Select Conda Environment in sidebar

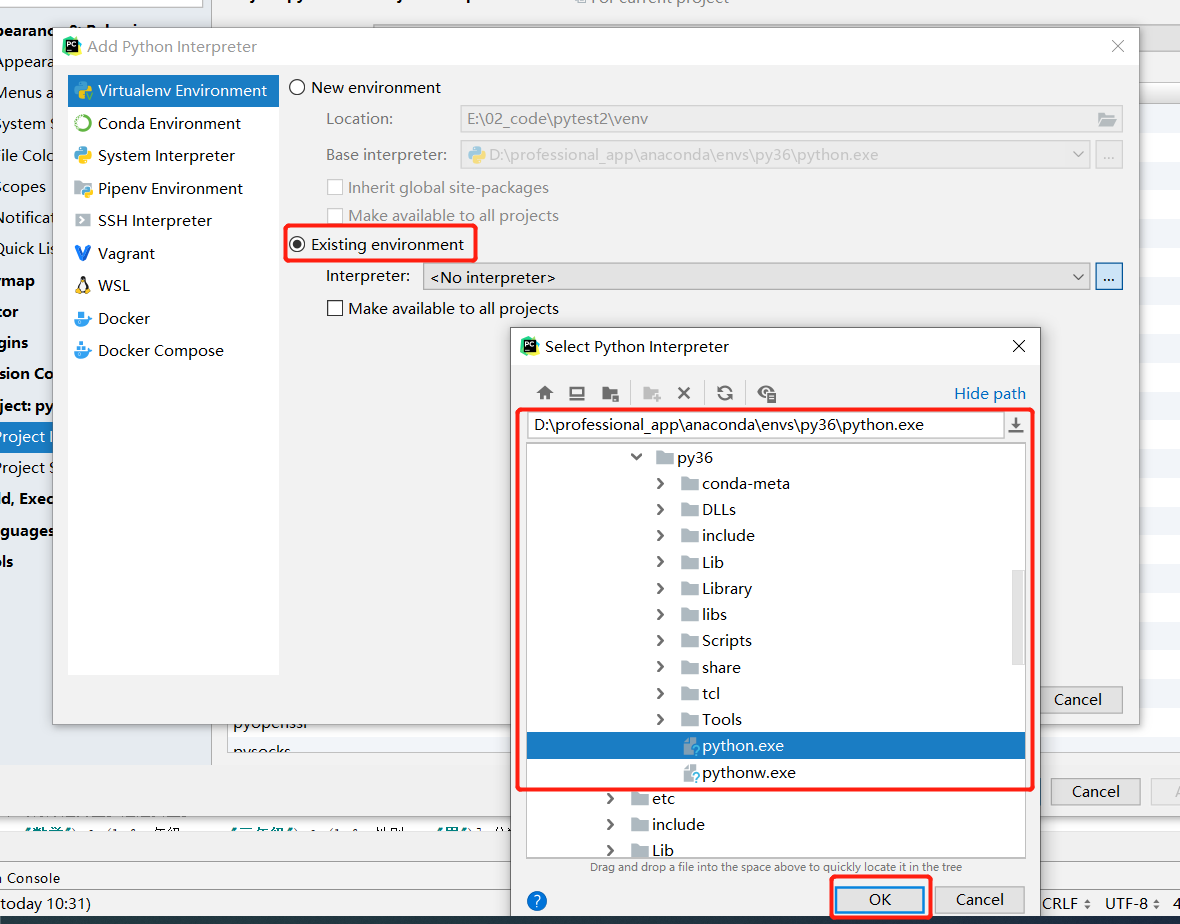(173, 123)
